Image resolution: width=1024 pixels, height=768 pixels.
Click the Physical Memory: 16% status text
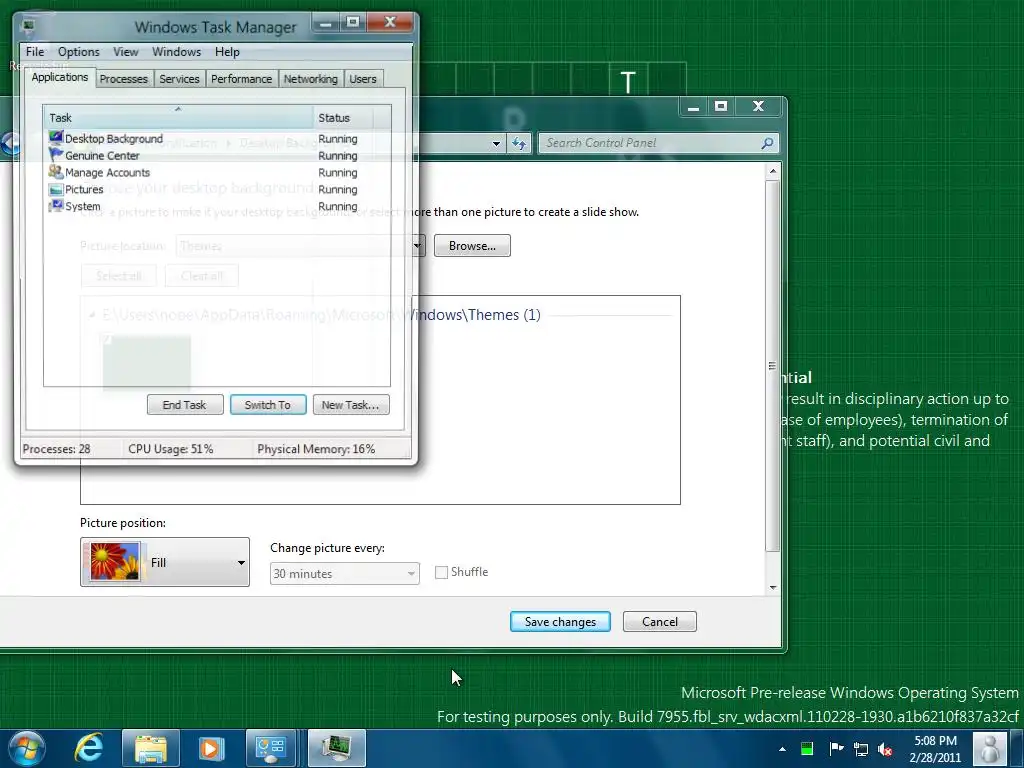coord(316,449)
